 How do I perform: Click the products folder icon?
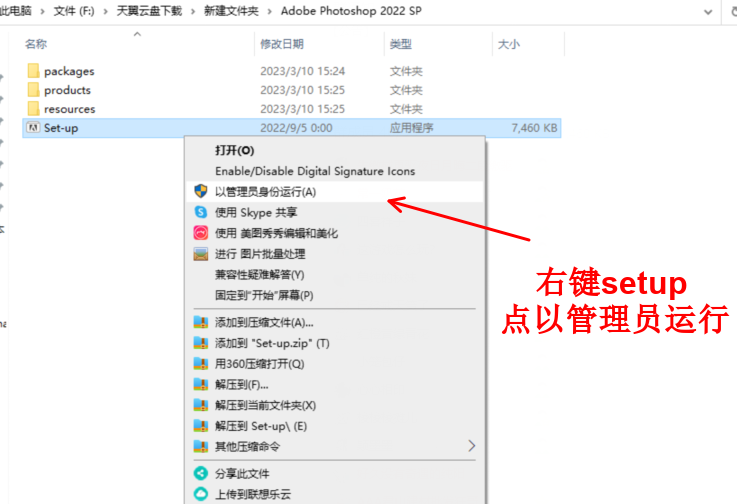[33, 90]
